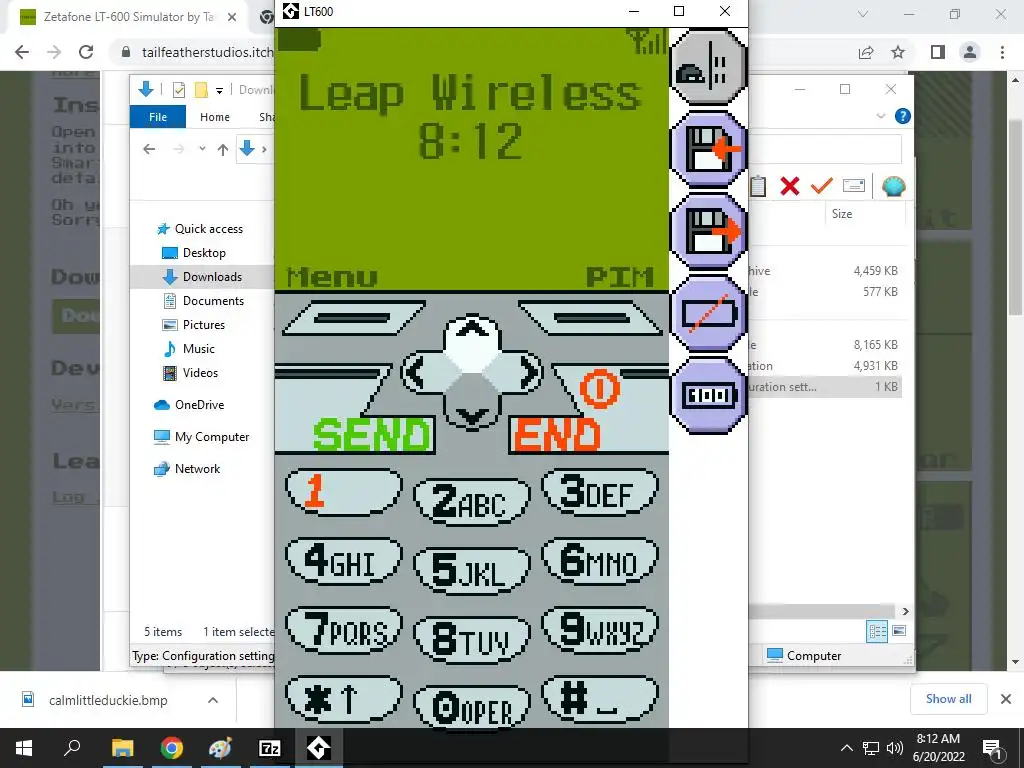Screen dimensions: 1024x768
Task: Tap the 2 ABC key on the keypad
Action: tap(472, 502)
